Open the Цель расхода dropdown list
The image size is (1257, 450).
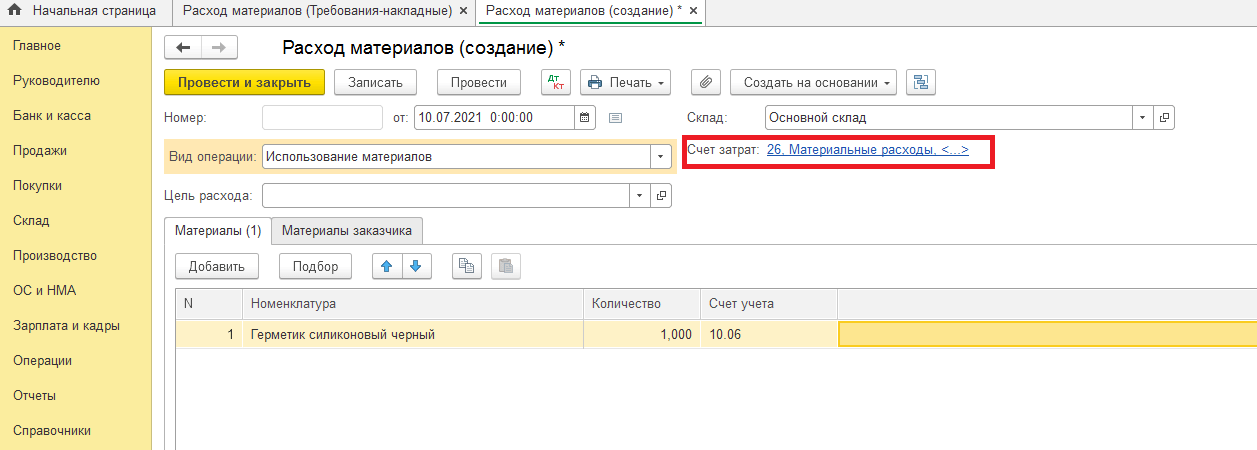tap(639, 195)
